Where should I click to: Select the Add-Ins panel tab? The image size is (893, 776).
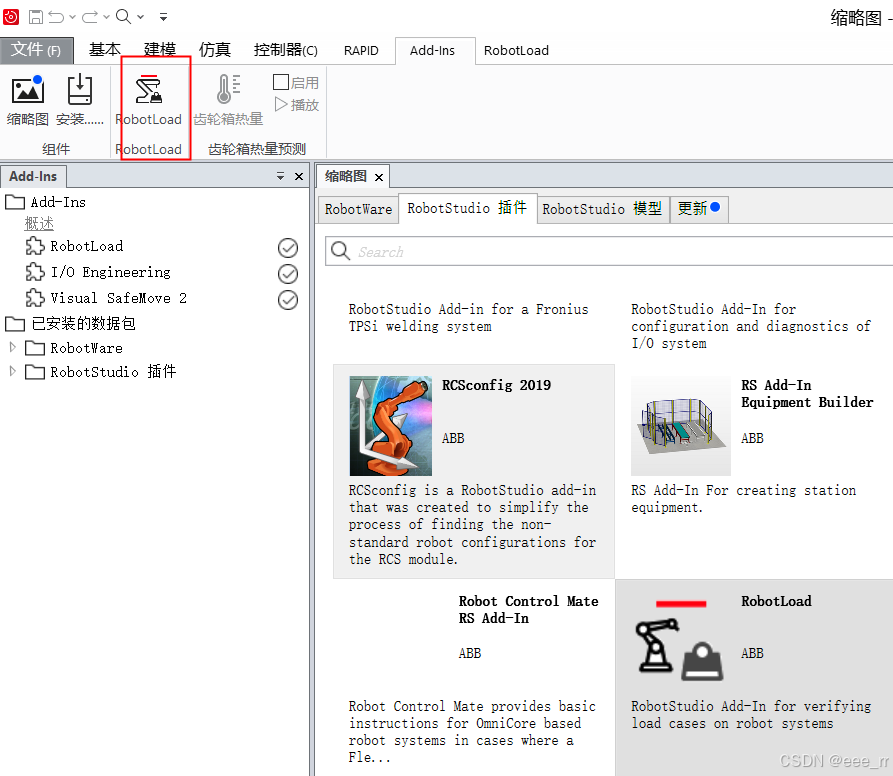[33, 176]
